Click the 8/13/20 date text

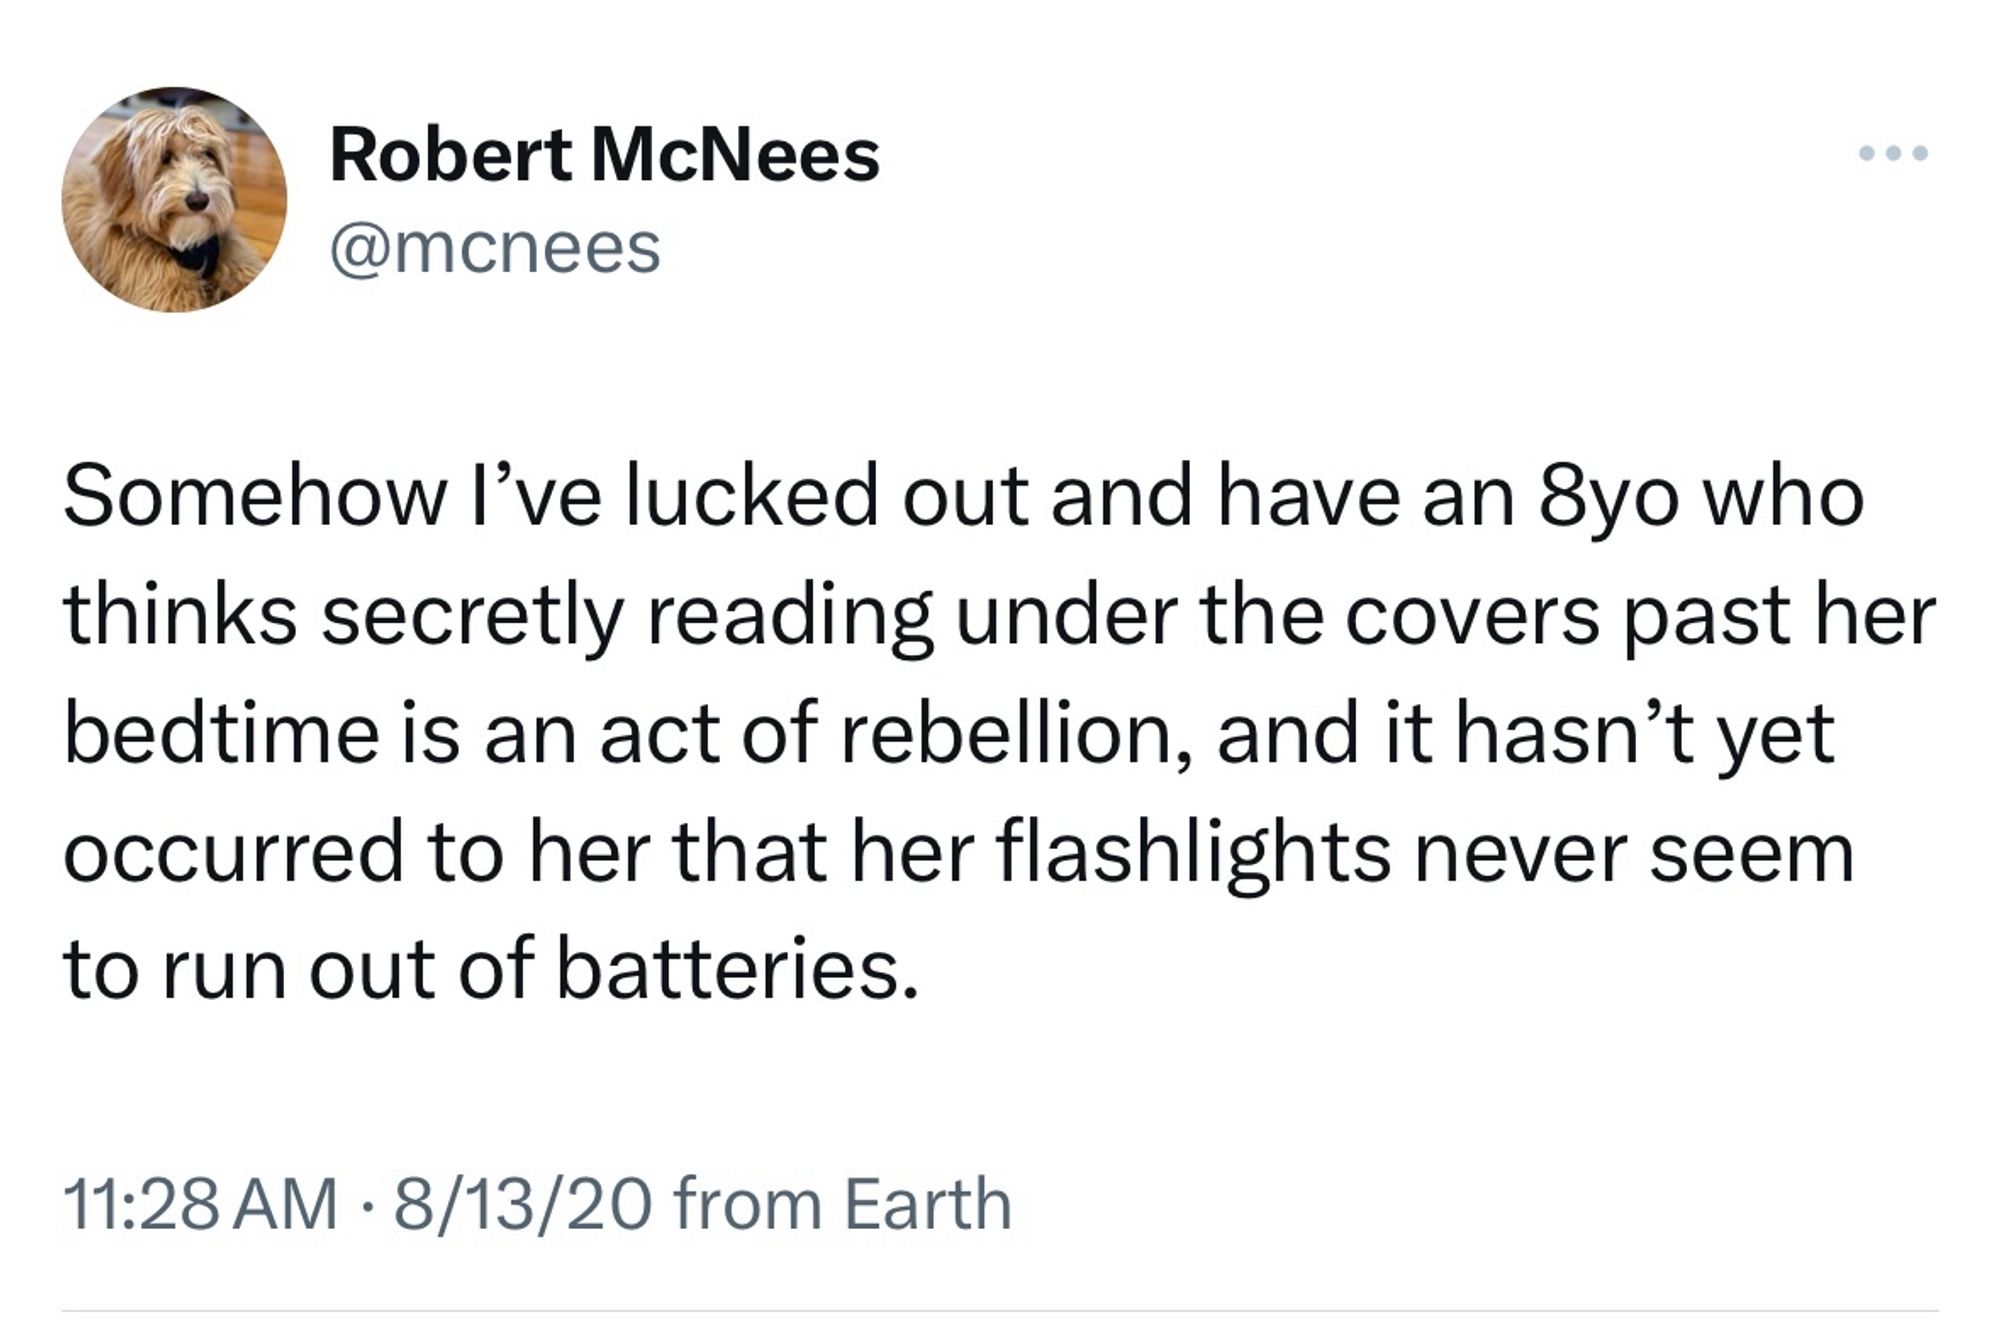click(523, 1203)
